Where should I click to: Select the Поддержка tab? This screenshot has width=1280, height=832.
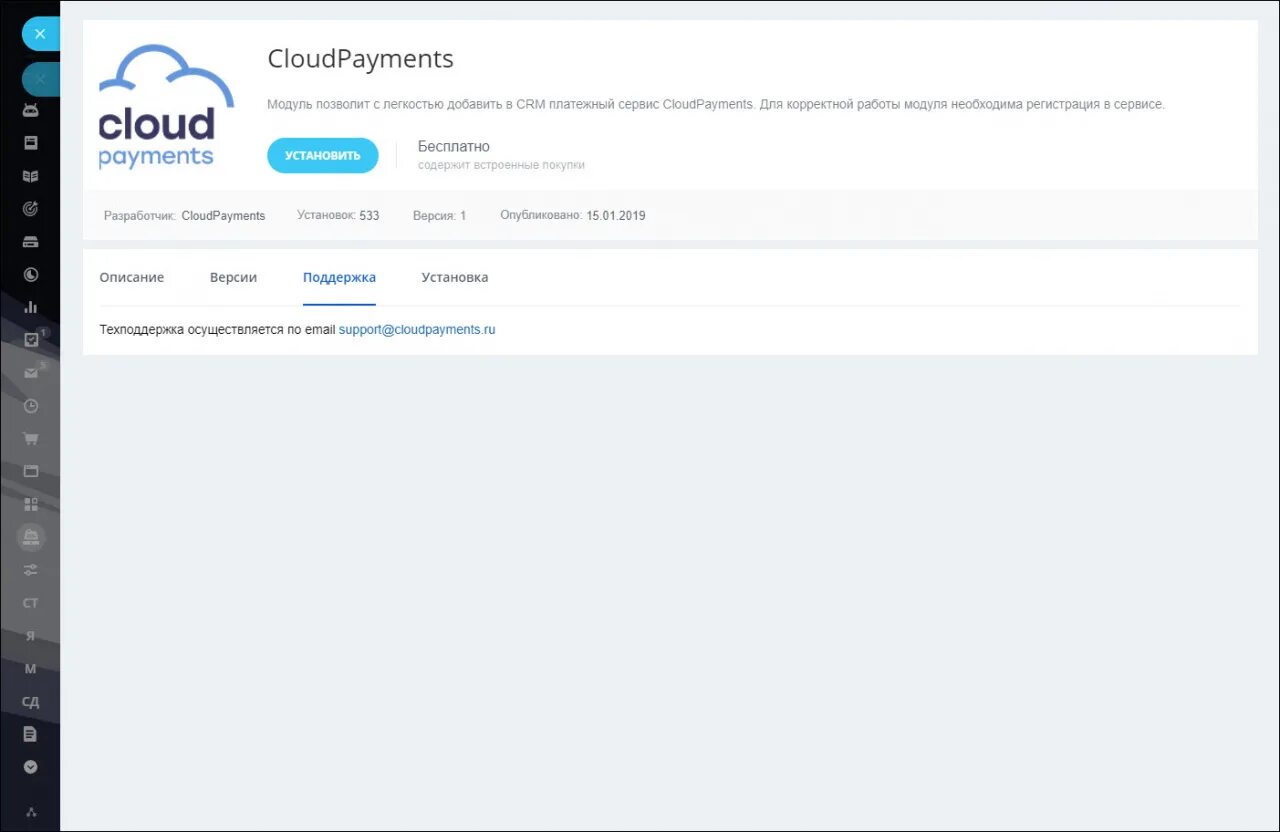(x=339, y=277)
